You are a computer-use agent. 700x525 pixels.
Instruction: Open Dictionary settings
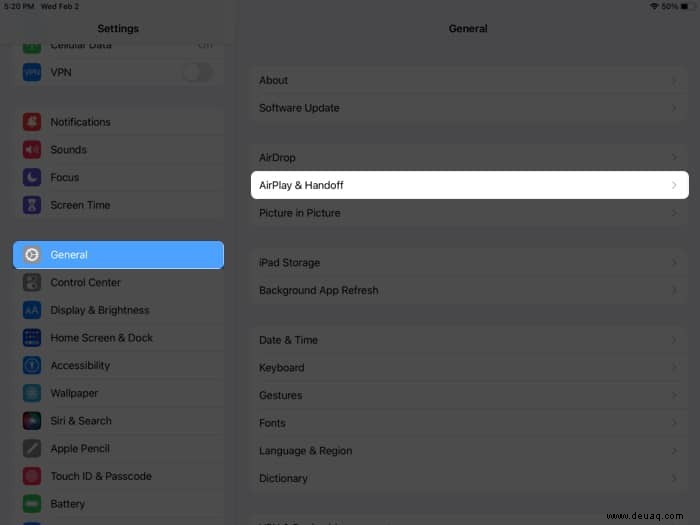coord(470,479)
